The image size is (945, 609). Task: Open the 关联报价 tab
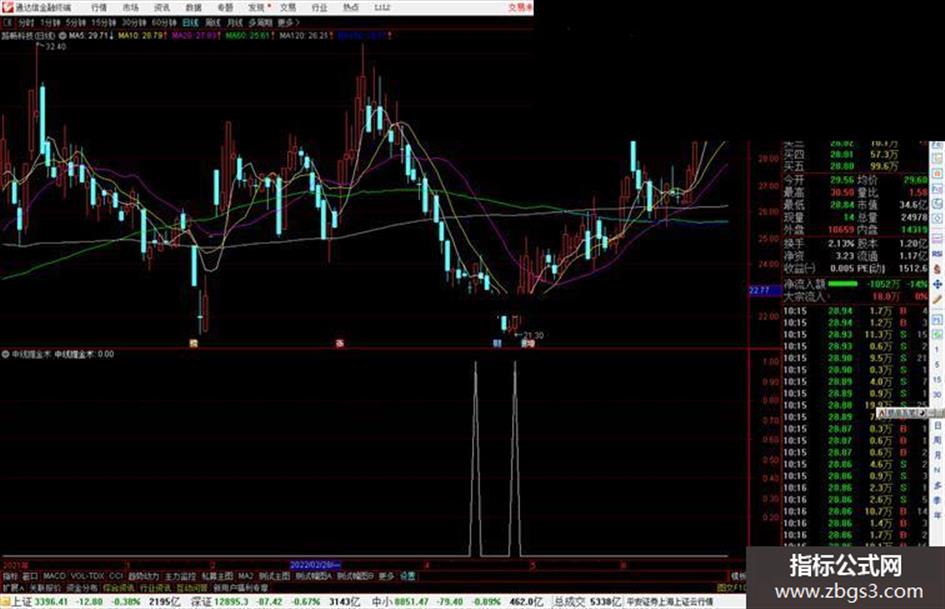click(x=45, y=587)
